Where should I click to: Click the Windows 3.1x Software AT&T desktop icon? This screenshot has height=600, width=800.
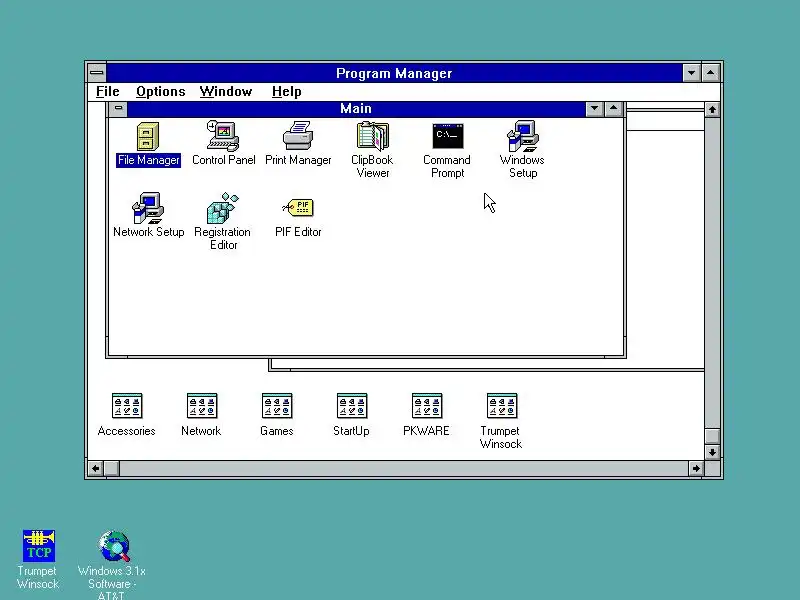(x=115, y=546)
